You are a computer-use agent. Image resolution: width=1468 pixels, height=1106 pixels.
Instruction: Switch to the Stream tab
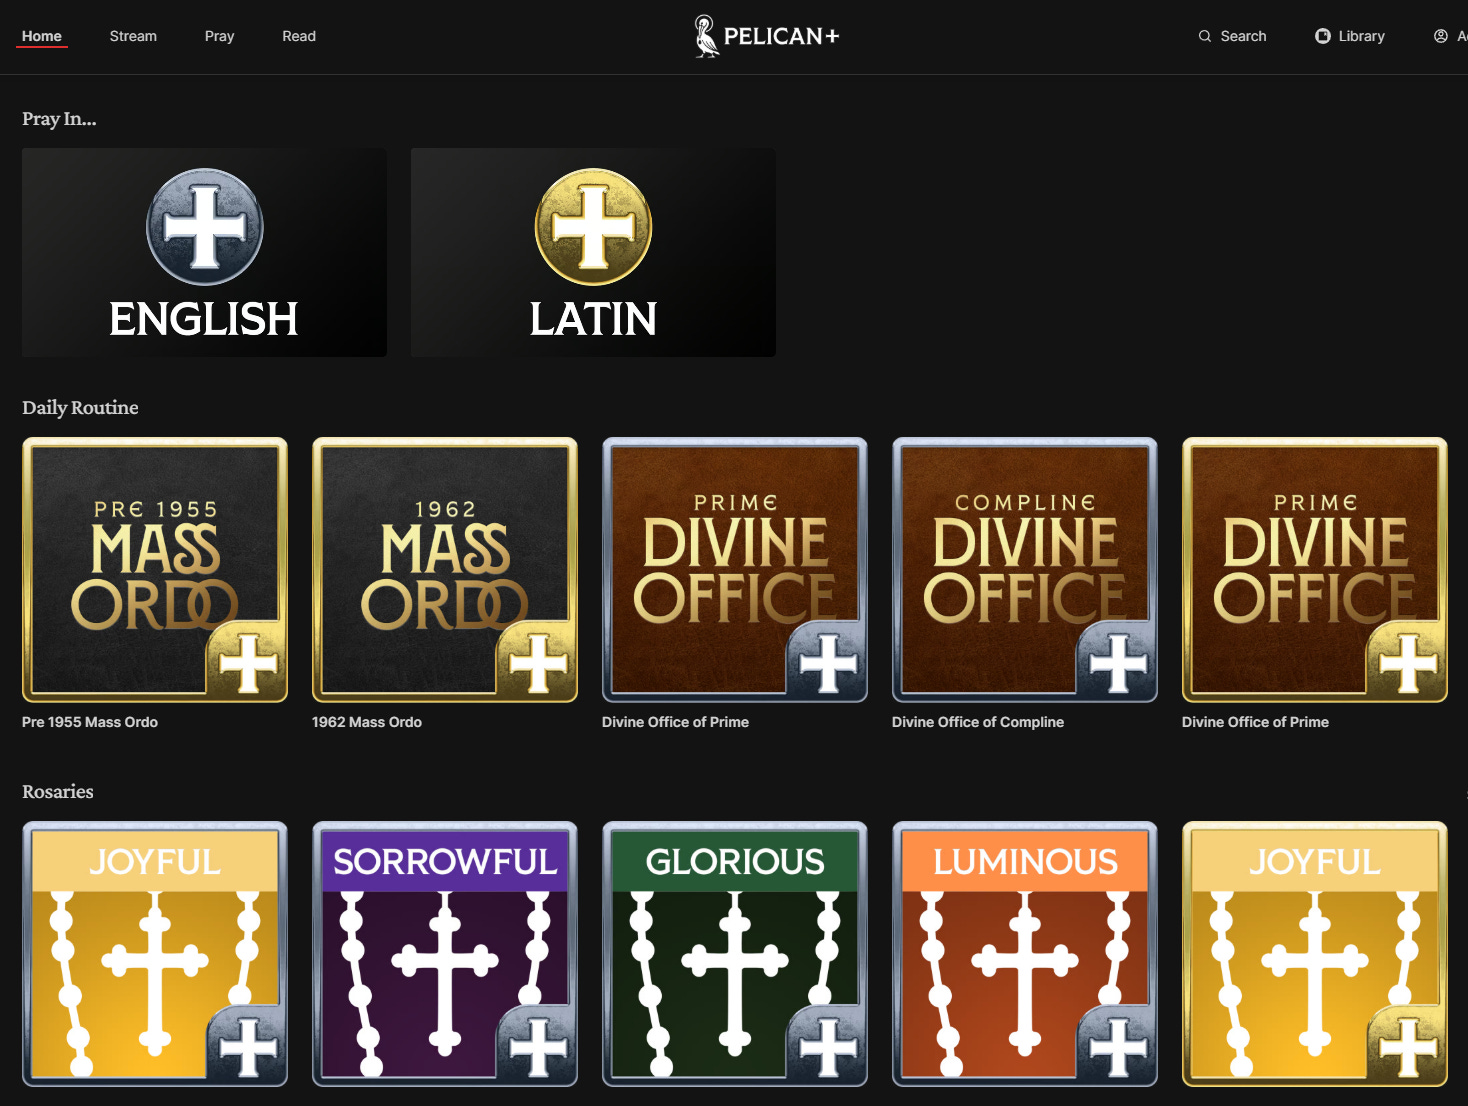pos(133,36)
